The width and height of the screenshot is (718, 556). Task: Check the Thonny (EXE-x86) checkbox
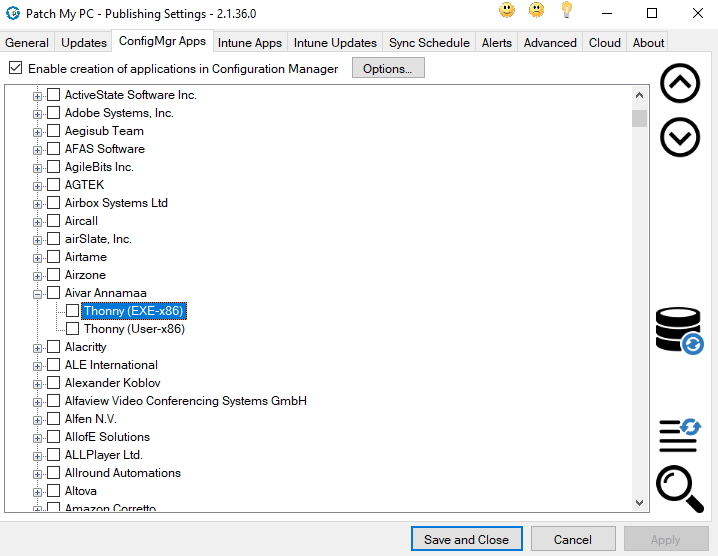click(72, 311)
